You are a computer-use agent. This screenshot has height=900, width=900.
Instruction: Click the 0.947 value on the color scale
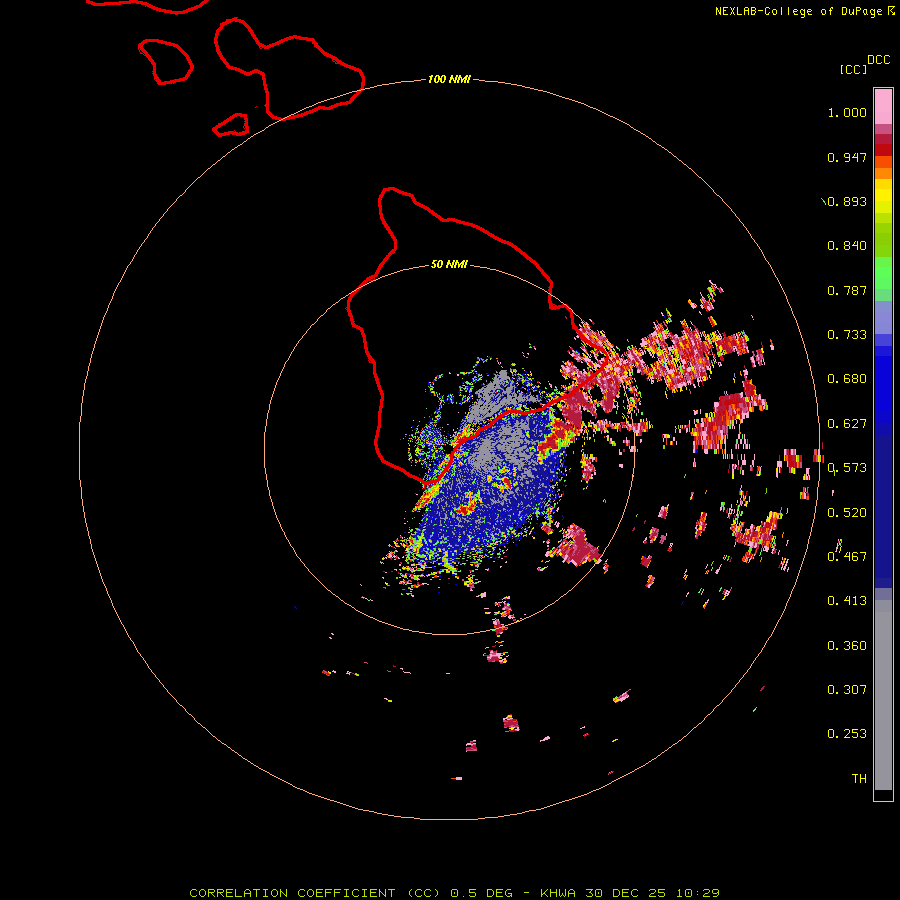click(847, 157)
